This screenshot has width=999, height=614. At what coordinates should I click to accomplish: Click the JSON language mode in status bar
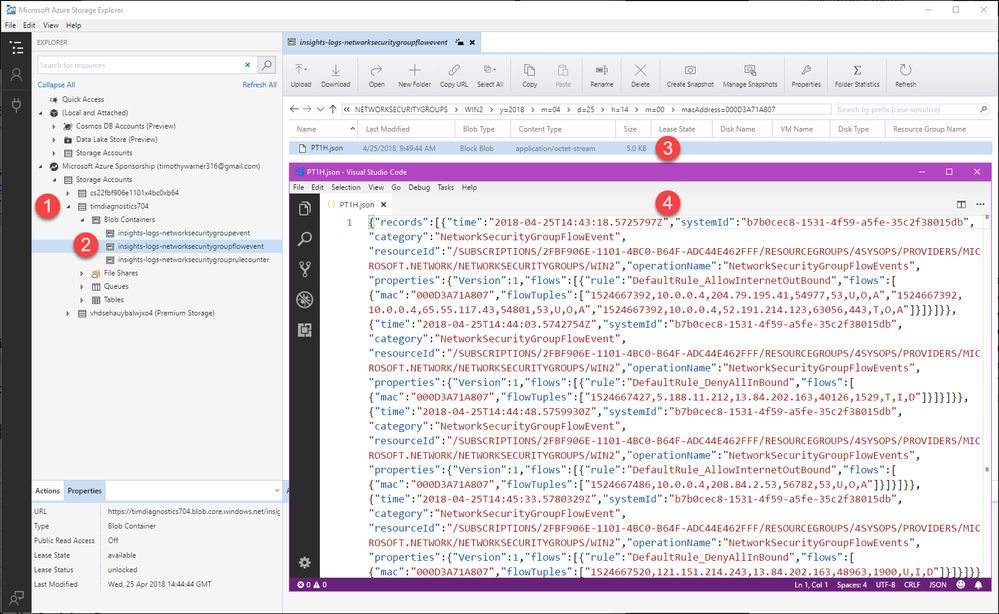pos(937,585)
